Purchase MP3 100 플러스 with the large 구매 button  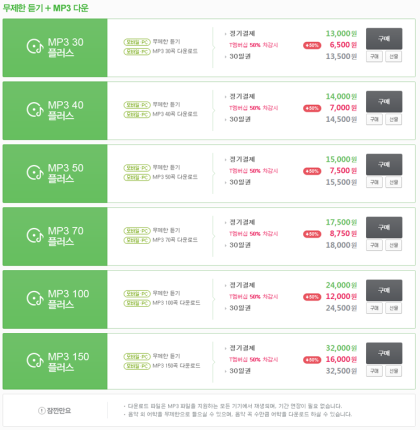[x=384, y=290]
